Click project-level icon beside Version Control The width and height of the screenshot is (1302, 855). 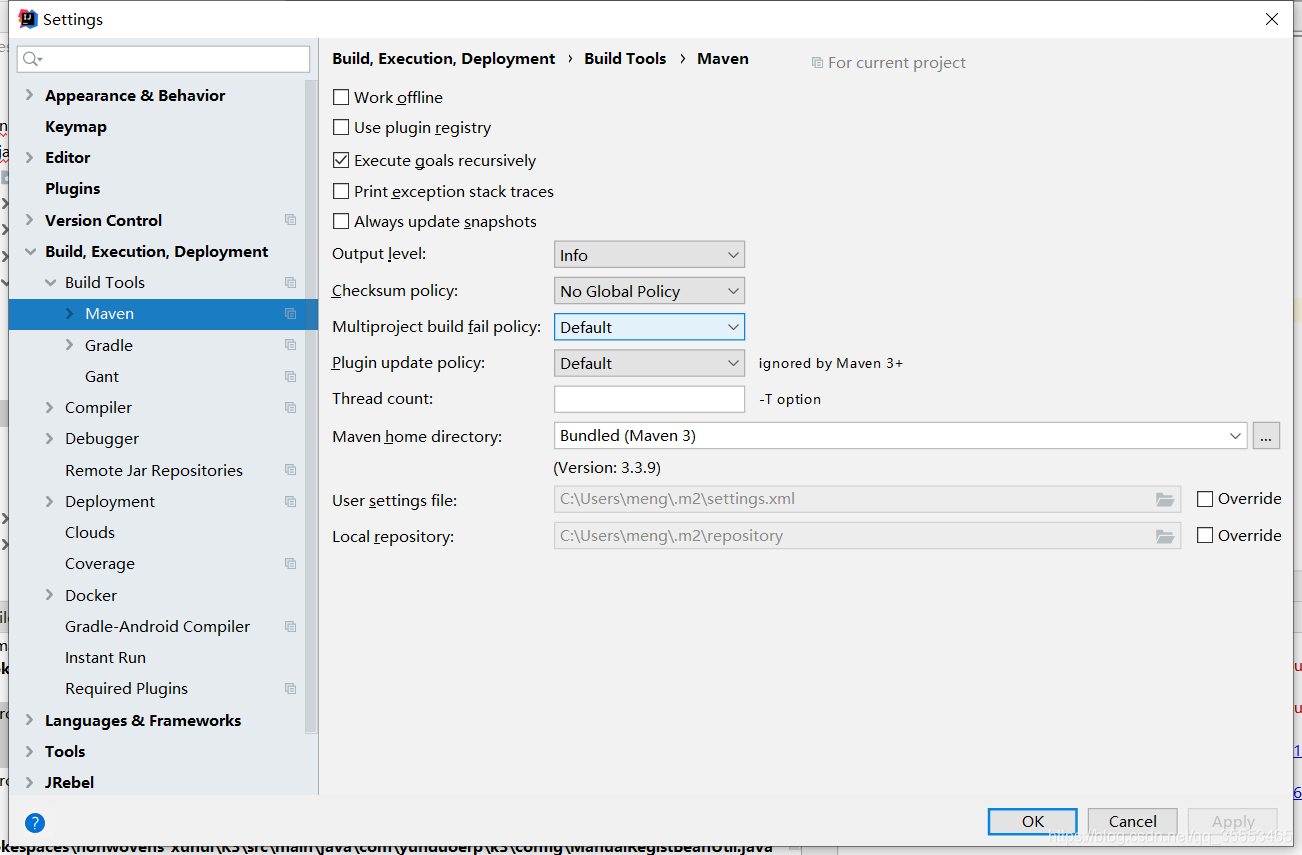290,220
